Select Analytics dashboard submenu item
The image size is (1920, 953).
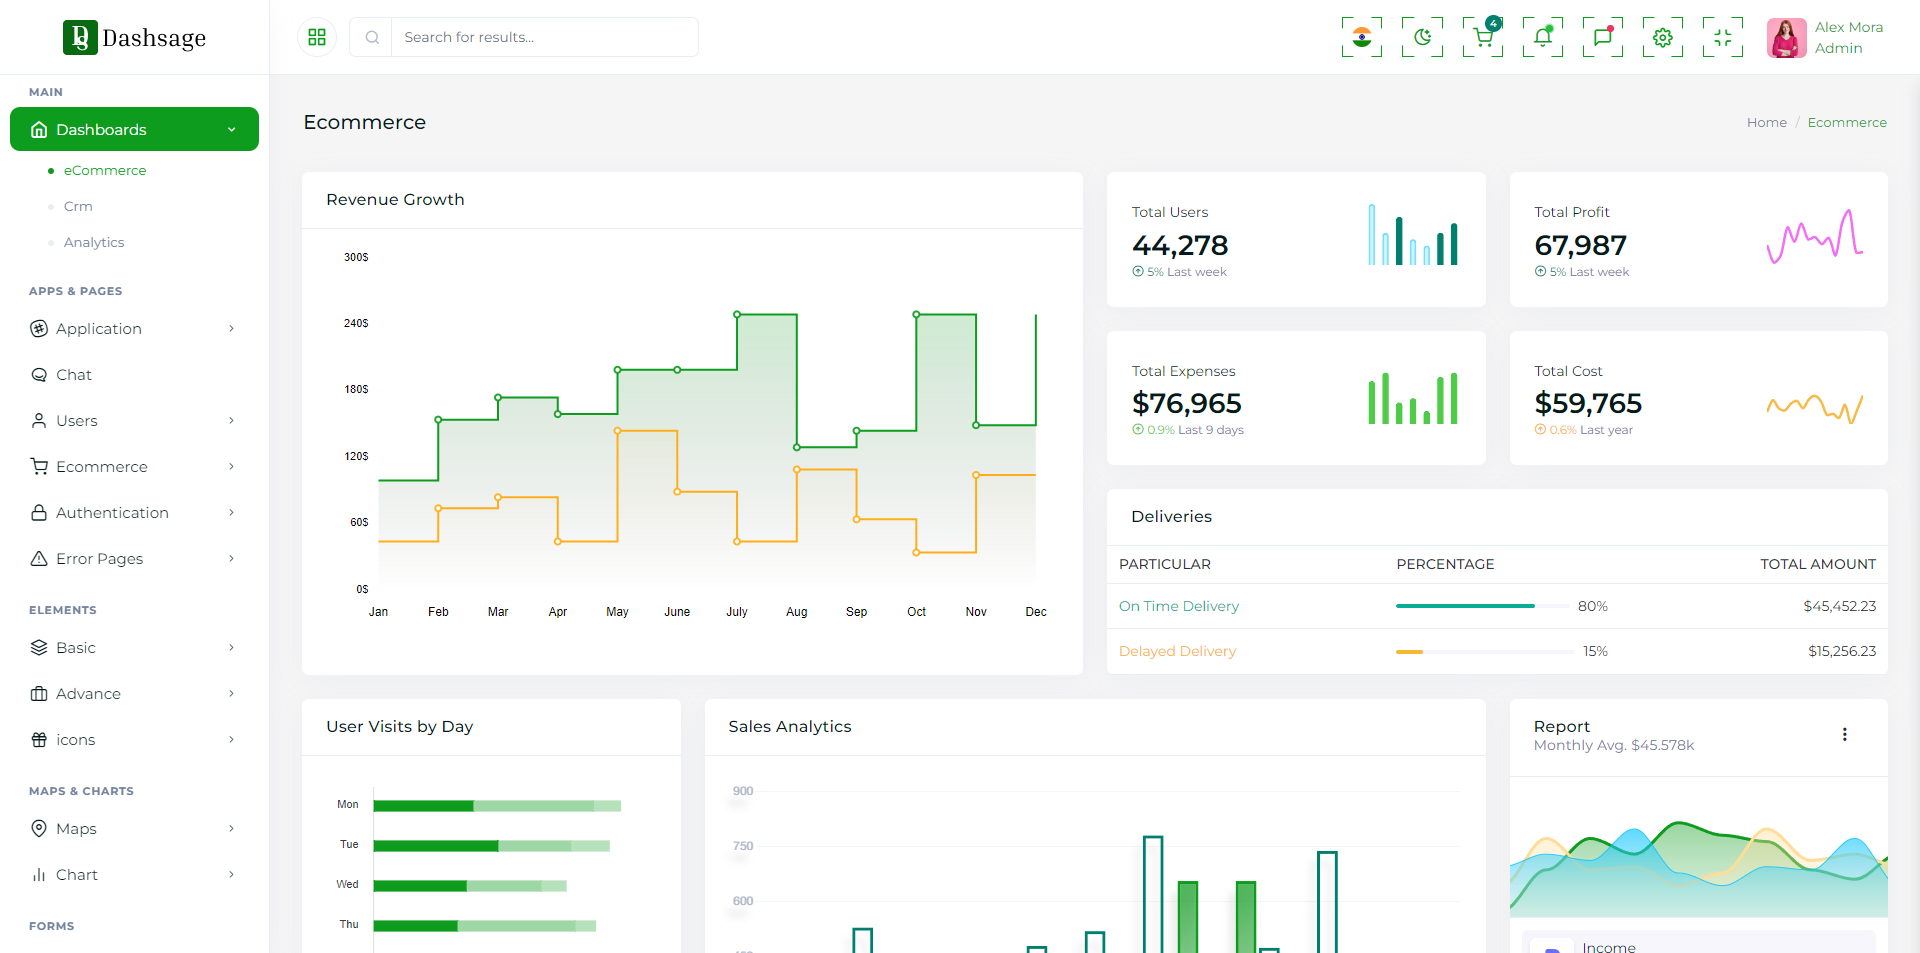click(x=94, y=242)
